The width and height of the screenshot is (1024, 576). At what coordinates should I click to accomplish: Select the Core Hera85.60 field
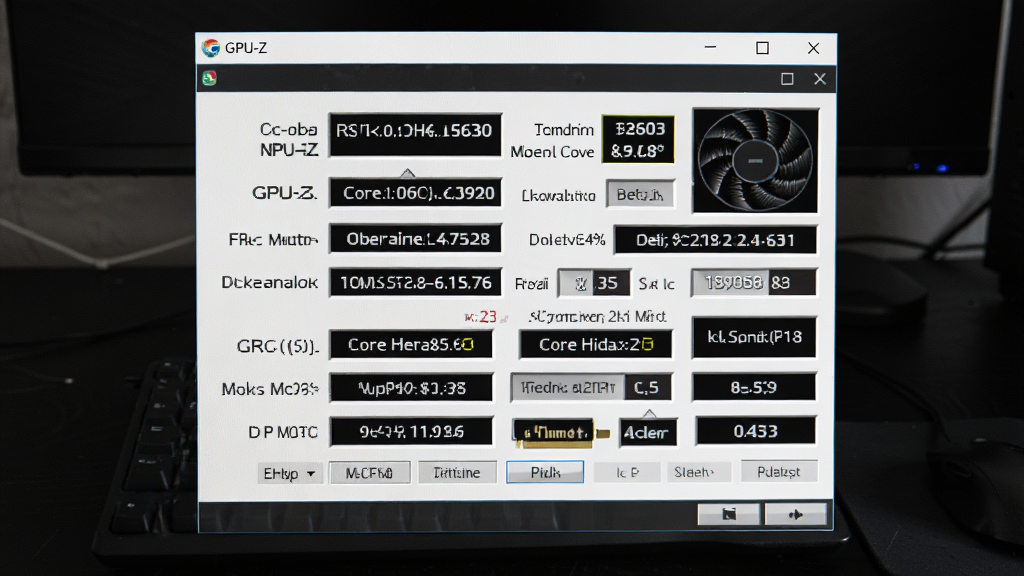pos(411,344)
